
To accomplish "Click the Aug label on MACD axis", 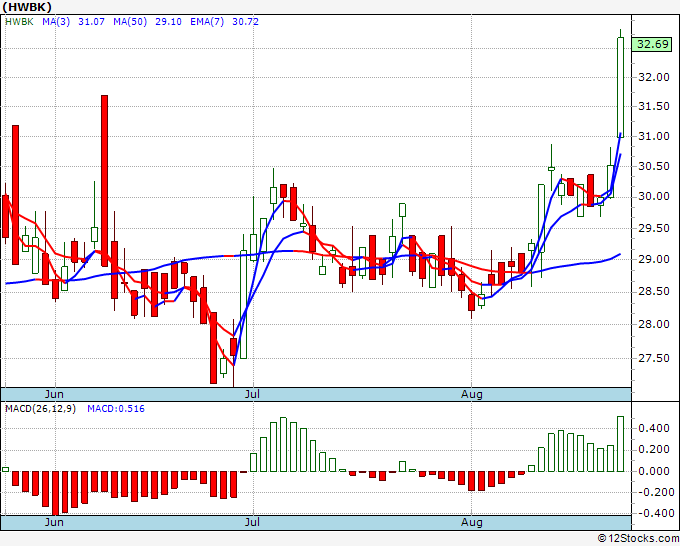I will coord(471,522).
